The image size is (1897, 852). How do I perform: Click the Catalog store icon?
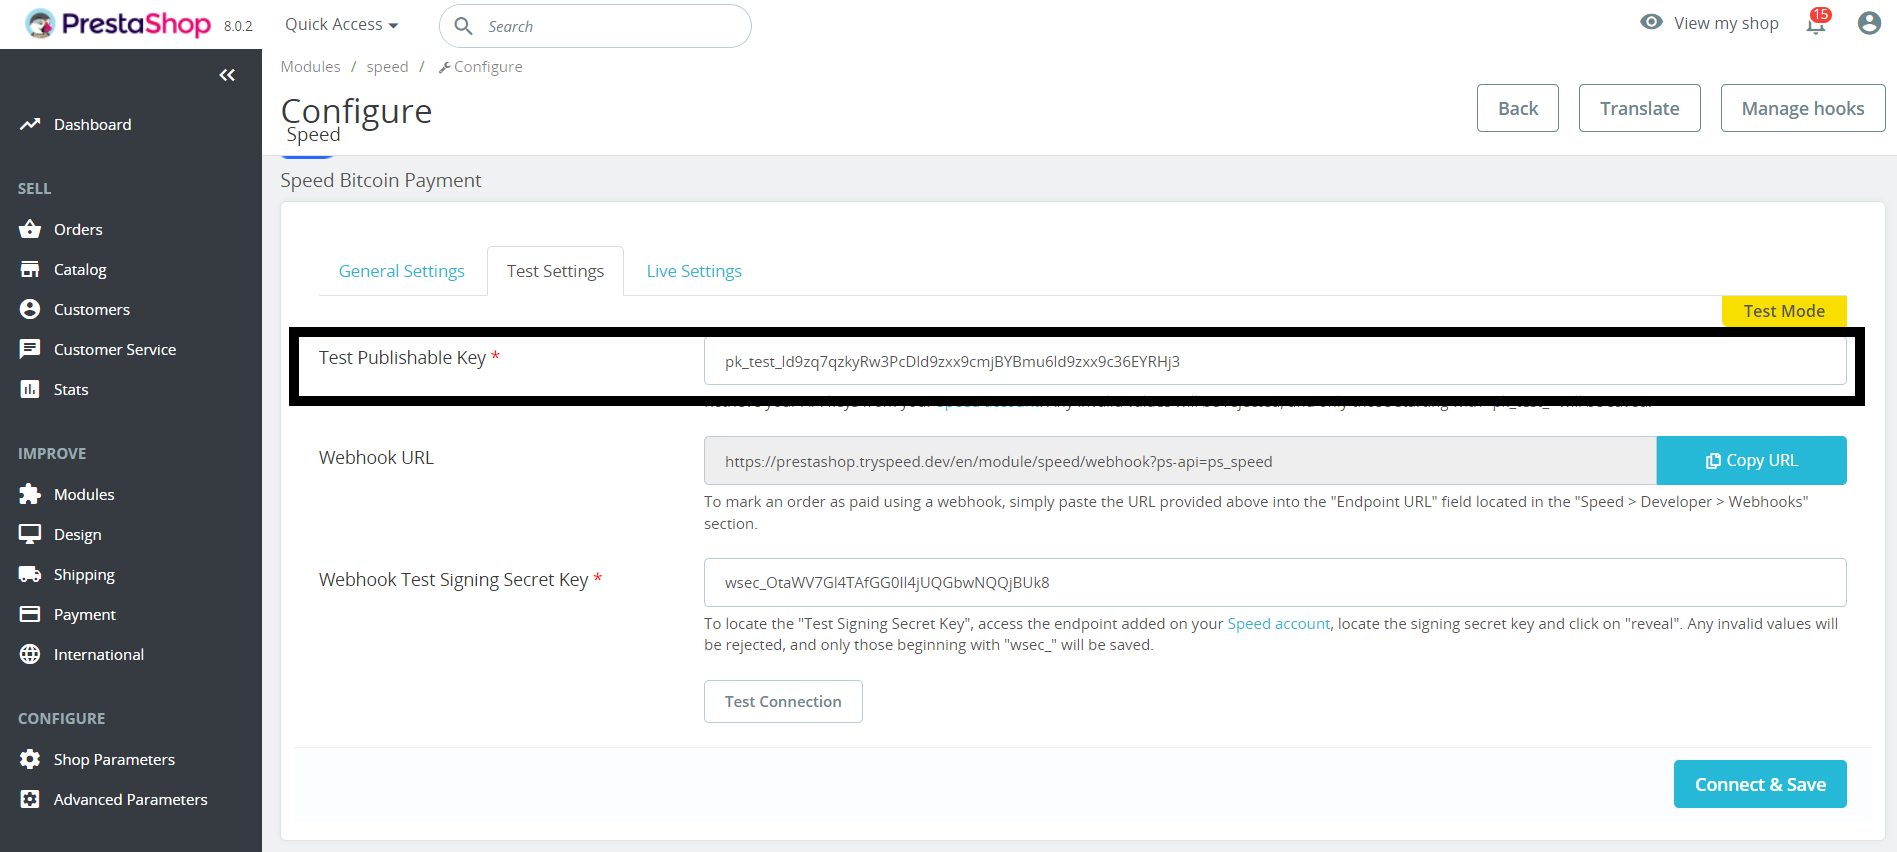point(30,269)
